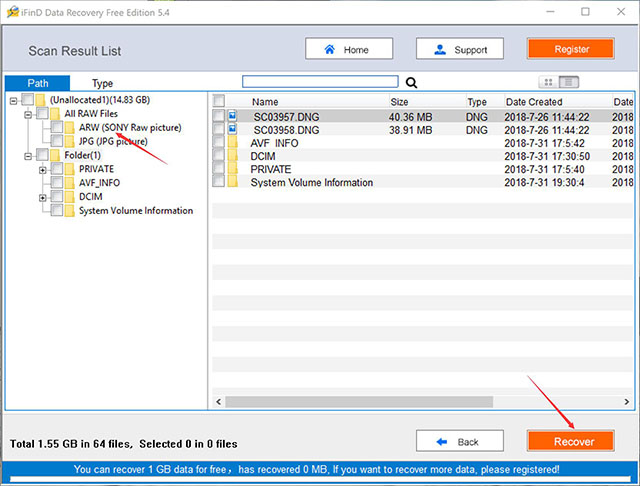Expand the PRIVATE tree node

[42, 170]
